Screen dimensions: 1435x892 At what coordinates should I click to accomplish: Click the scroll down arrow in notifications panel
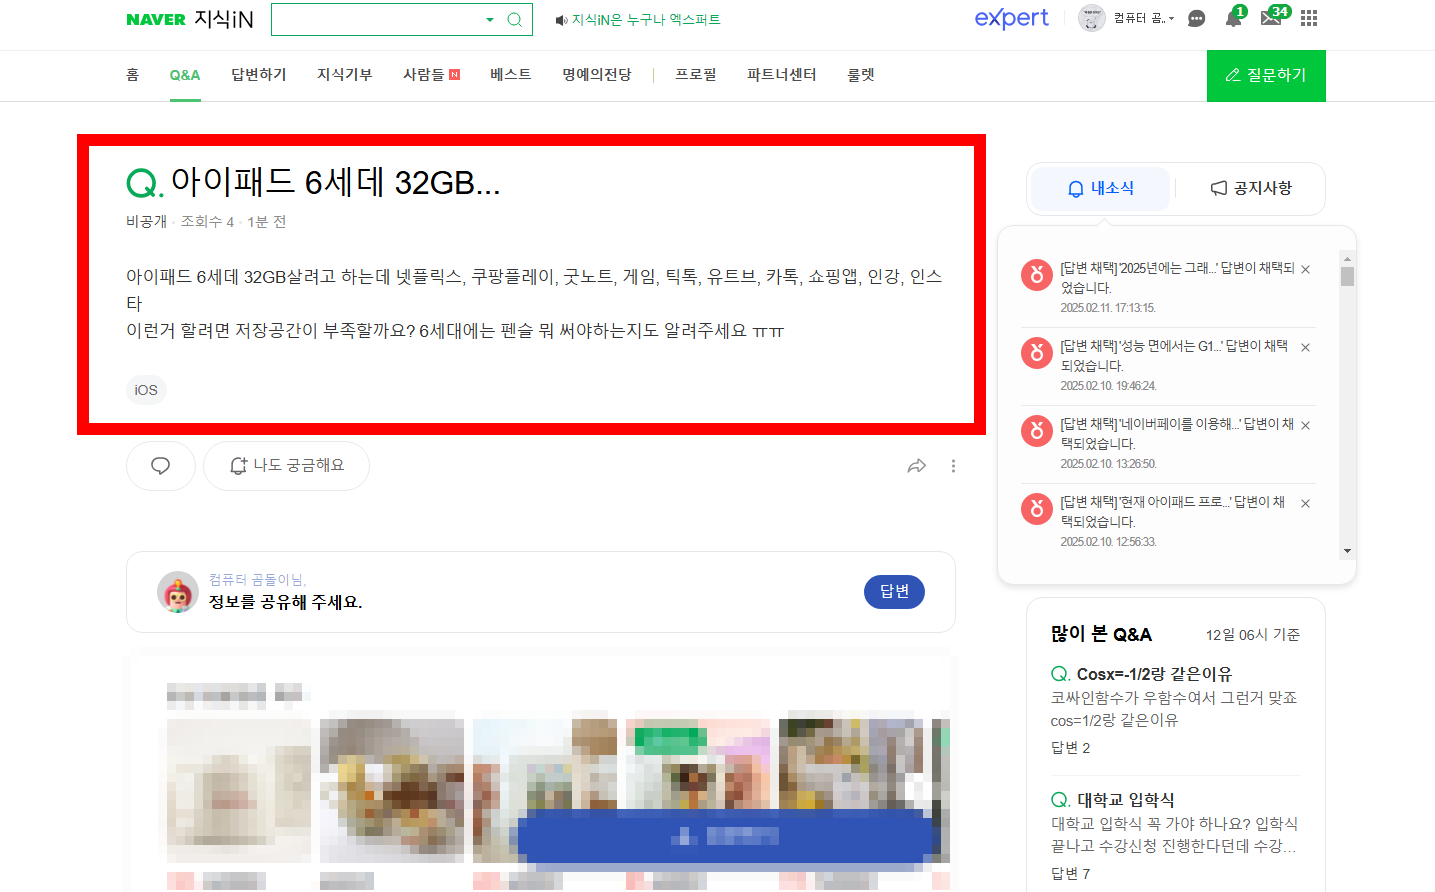(x=1347, y=551)
